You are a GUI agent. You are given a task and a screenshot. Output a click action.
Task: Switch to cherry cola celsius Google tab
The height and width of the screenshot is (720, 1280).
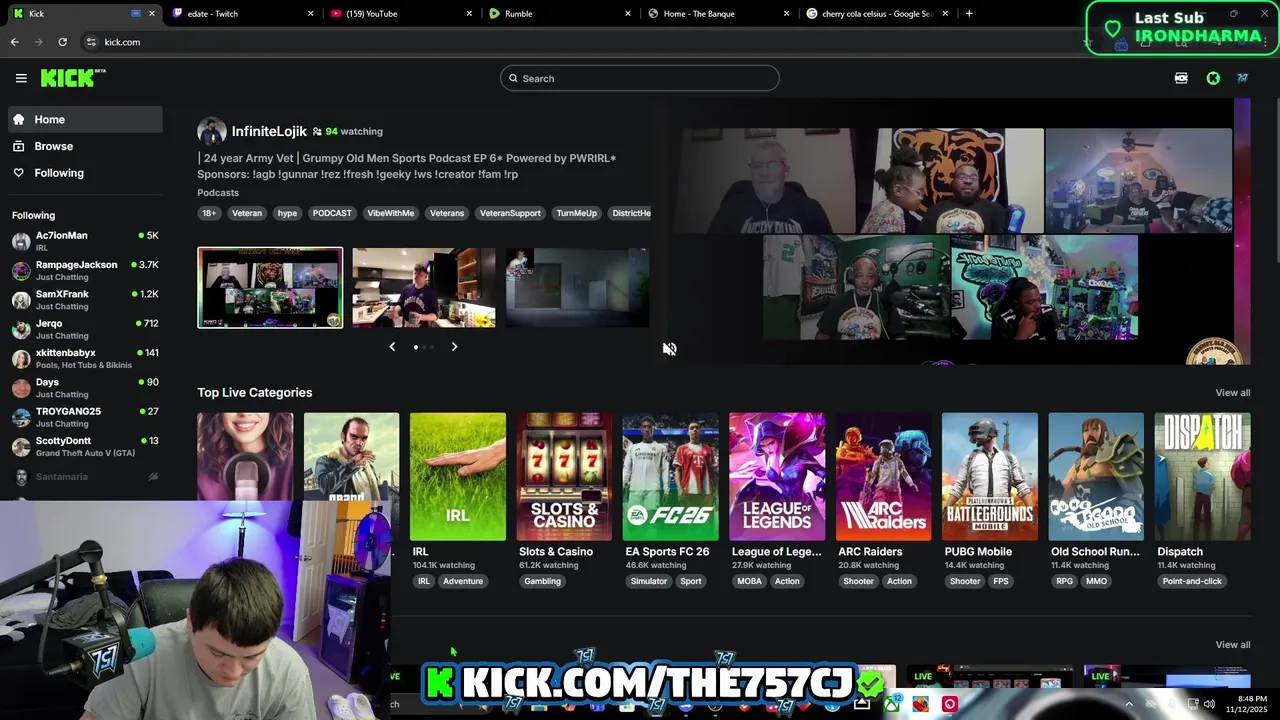(877, 13)
